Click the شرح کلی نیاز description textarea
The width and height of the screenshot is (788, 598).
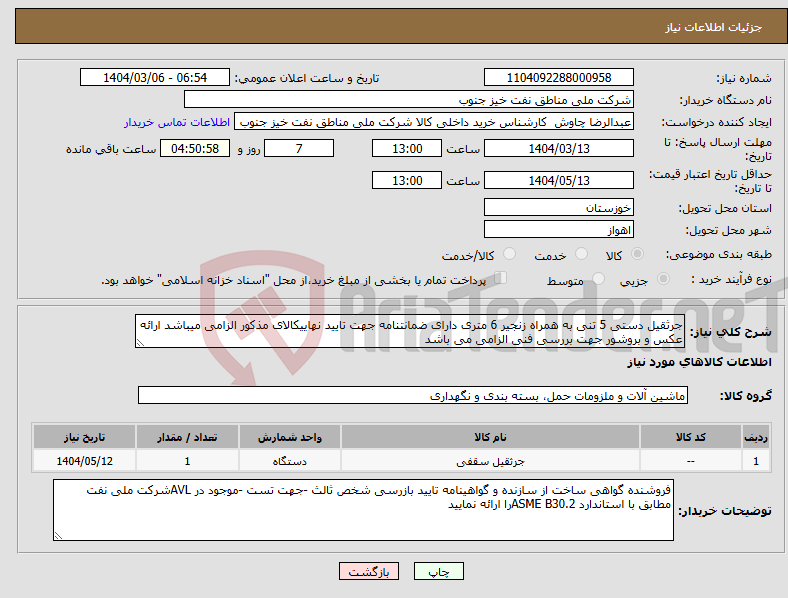pos(410,332)
